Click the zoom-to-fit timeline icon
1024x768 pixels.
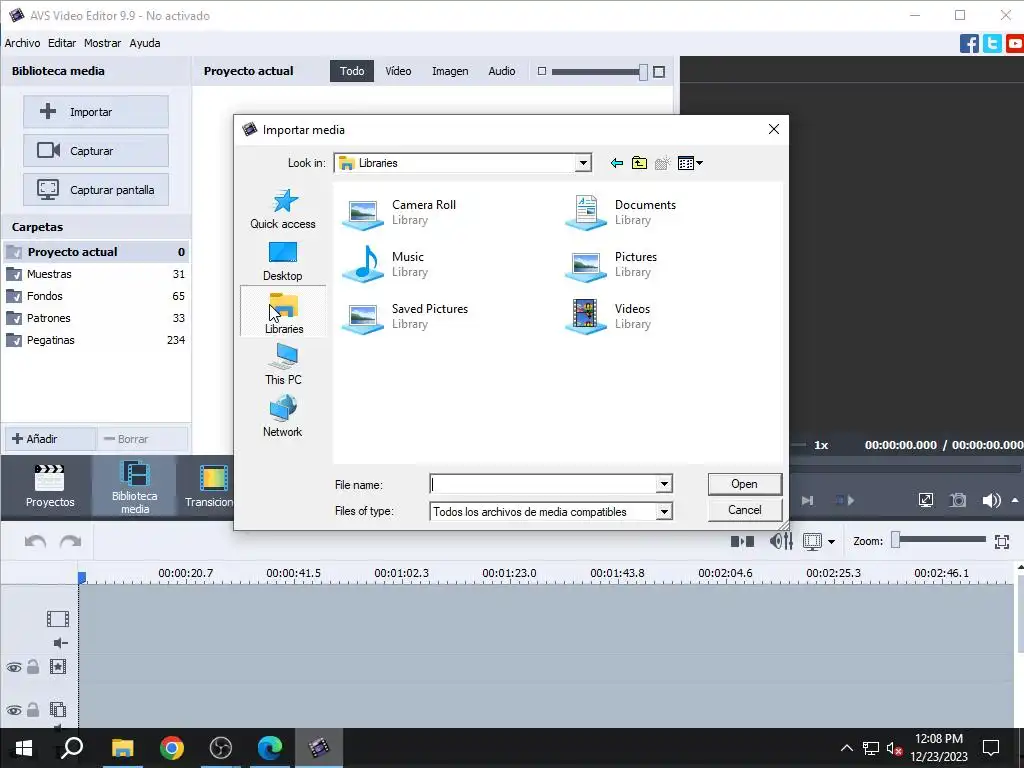(1002, 541)
